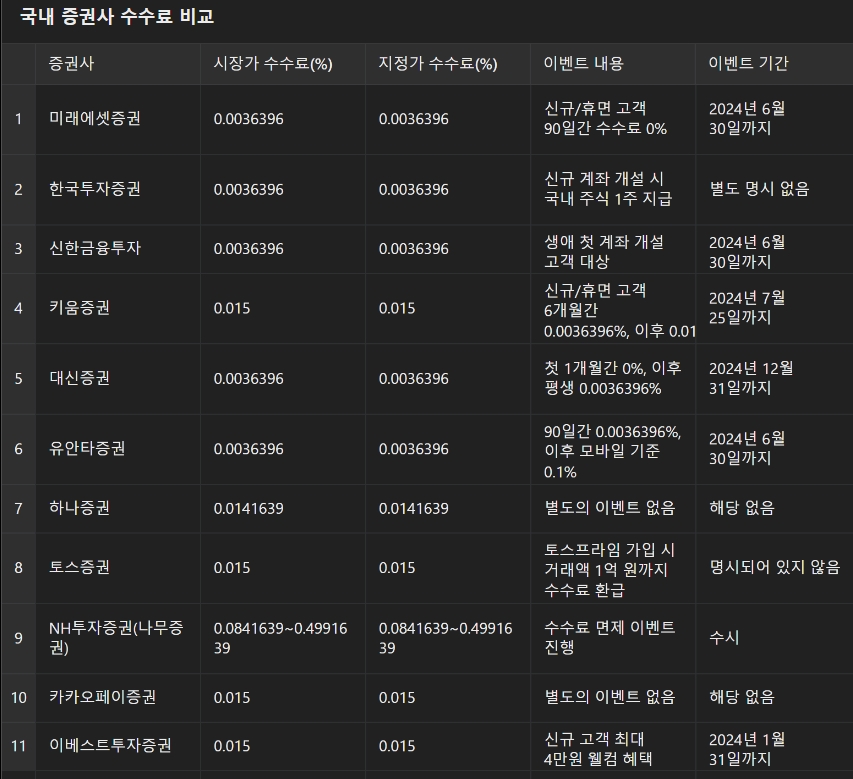853x779 pixels.
Task: Click NH투자증권 market fee range cell
Action: [283, 638]
